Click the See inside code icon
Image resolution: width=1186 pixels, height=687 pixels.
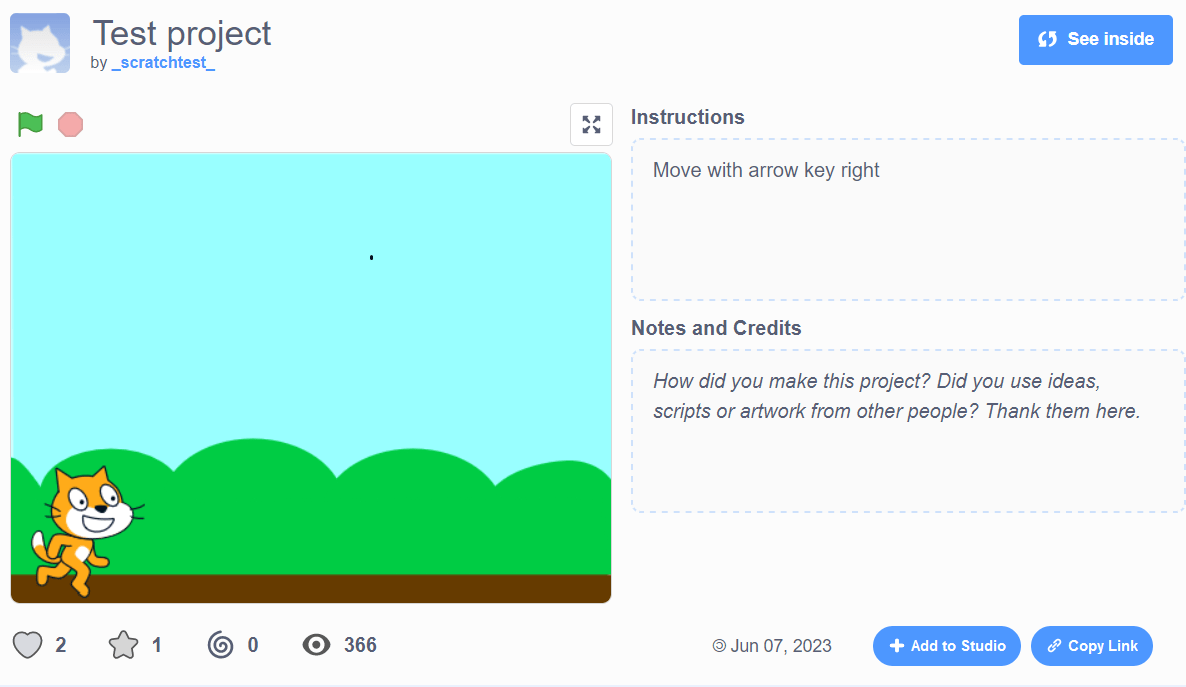tap(1046, 39)
